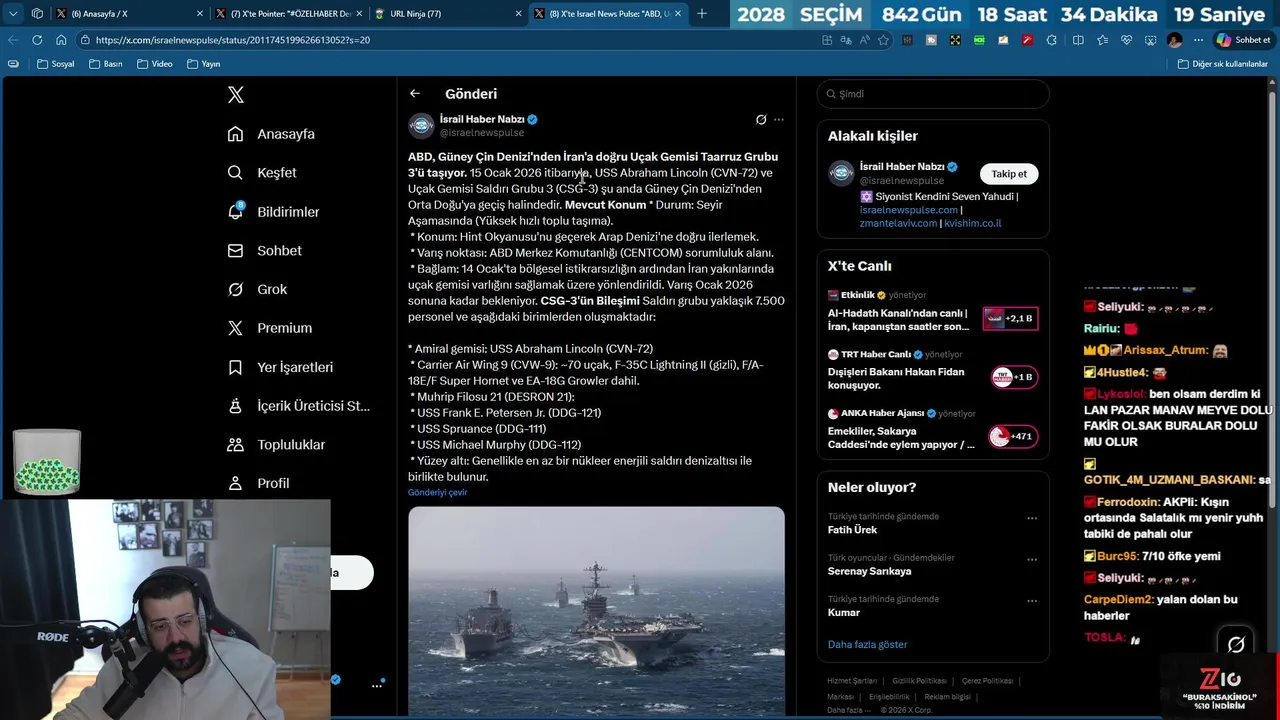Open İçerik Üreticisi Stüdyosu
1280x720 pixels.
[298, 406]
